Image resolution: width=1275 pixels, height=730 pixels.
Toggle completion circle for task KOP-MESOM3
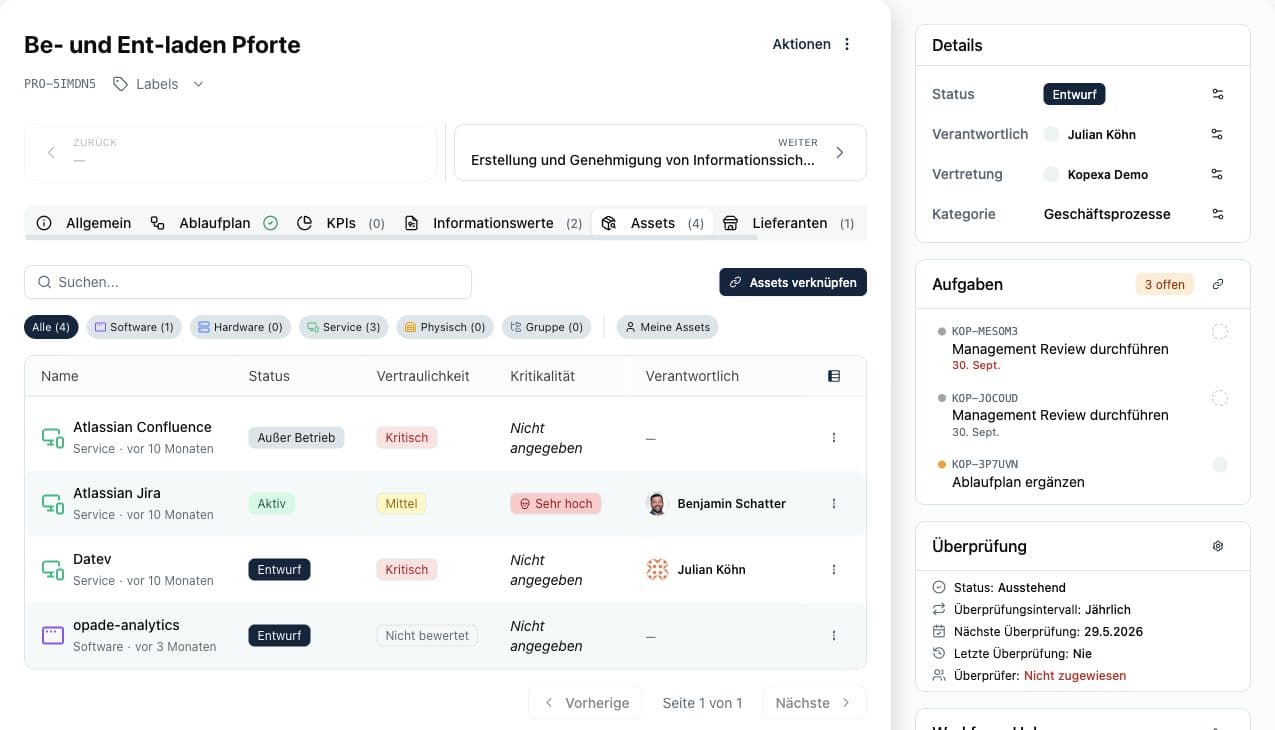point(1220,331)
